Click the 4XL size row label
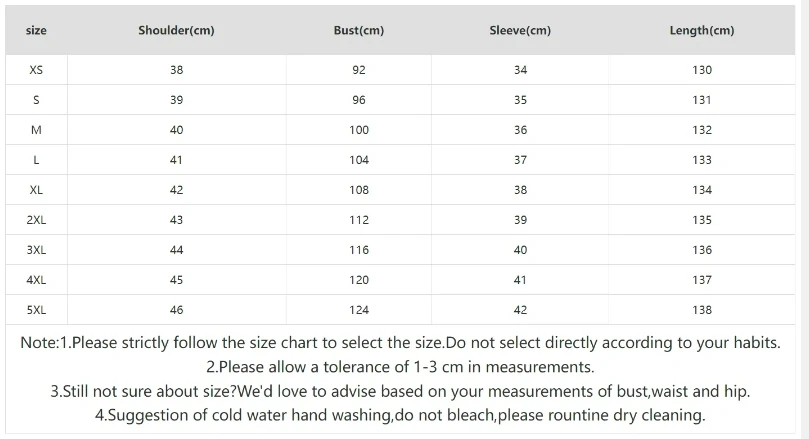 (x=36, y=280)
